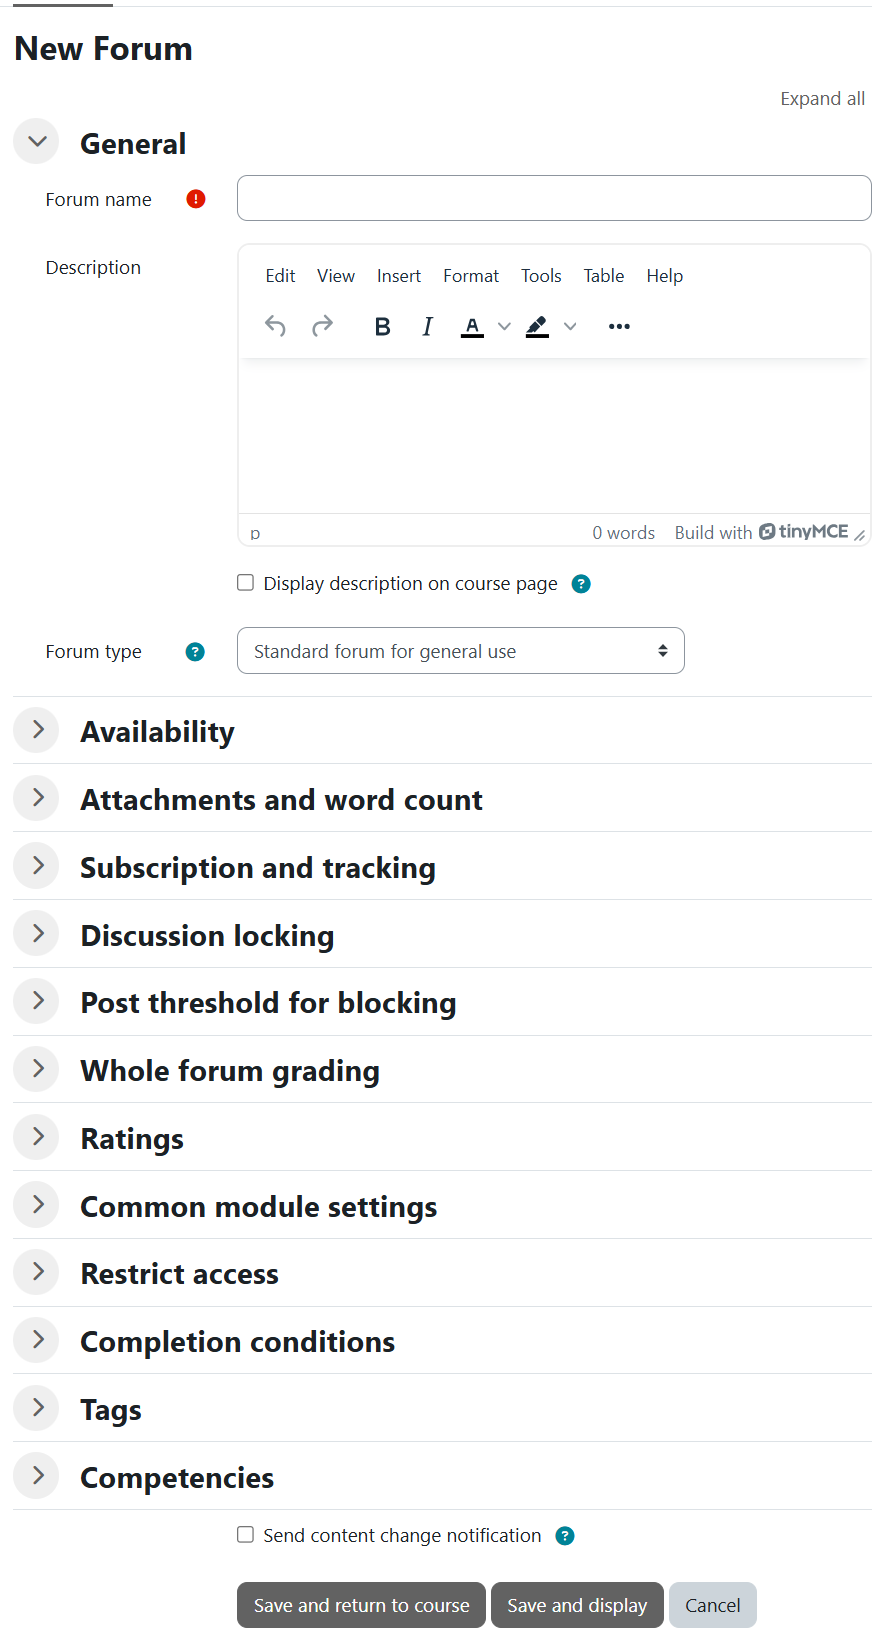Click the Forum name text field
Viewport: 872px width, 1628px height.
coord(553,198)
